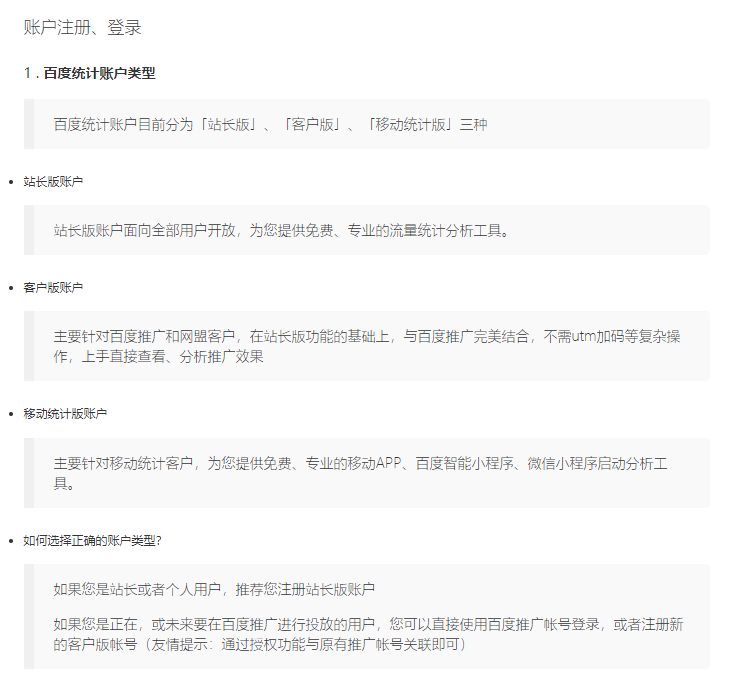Select the heading 1 . 百度统计账户类型
The image size is (737, 679).
(89, 73)
